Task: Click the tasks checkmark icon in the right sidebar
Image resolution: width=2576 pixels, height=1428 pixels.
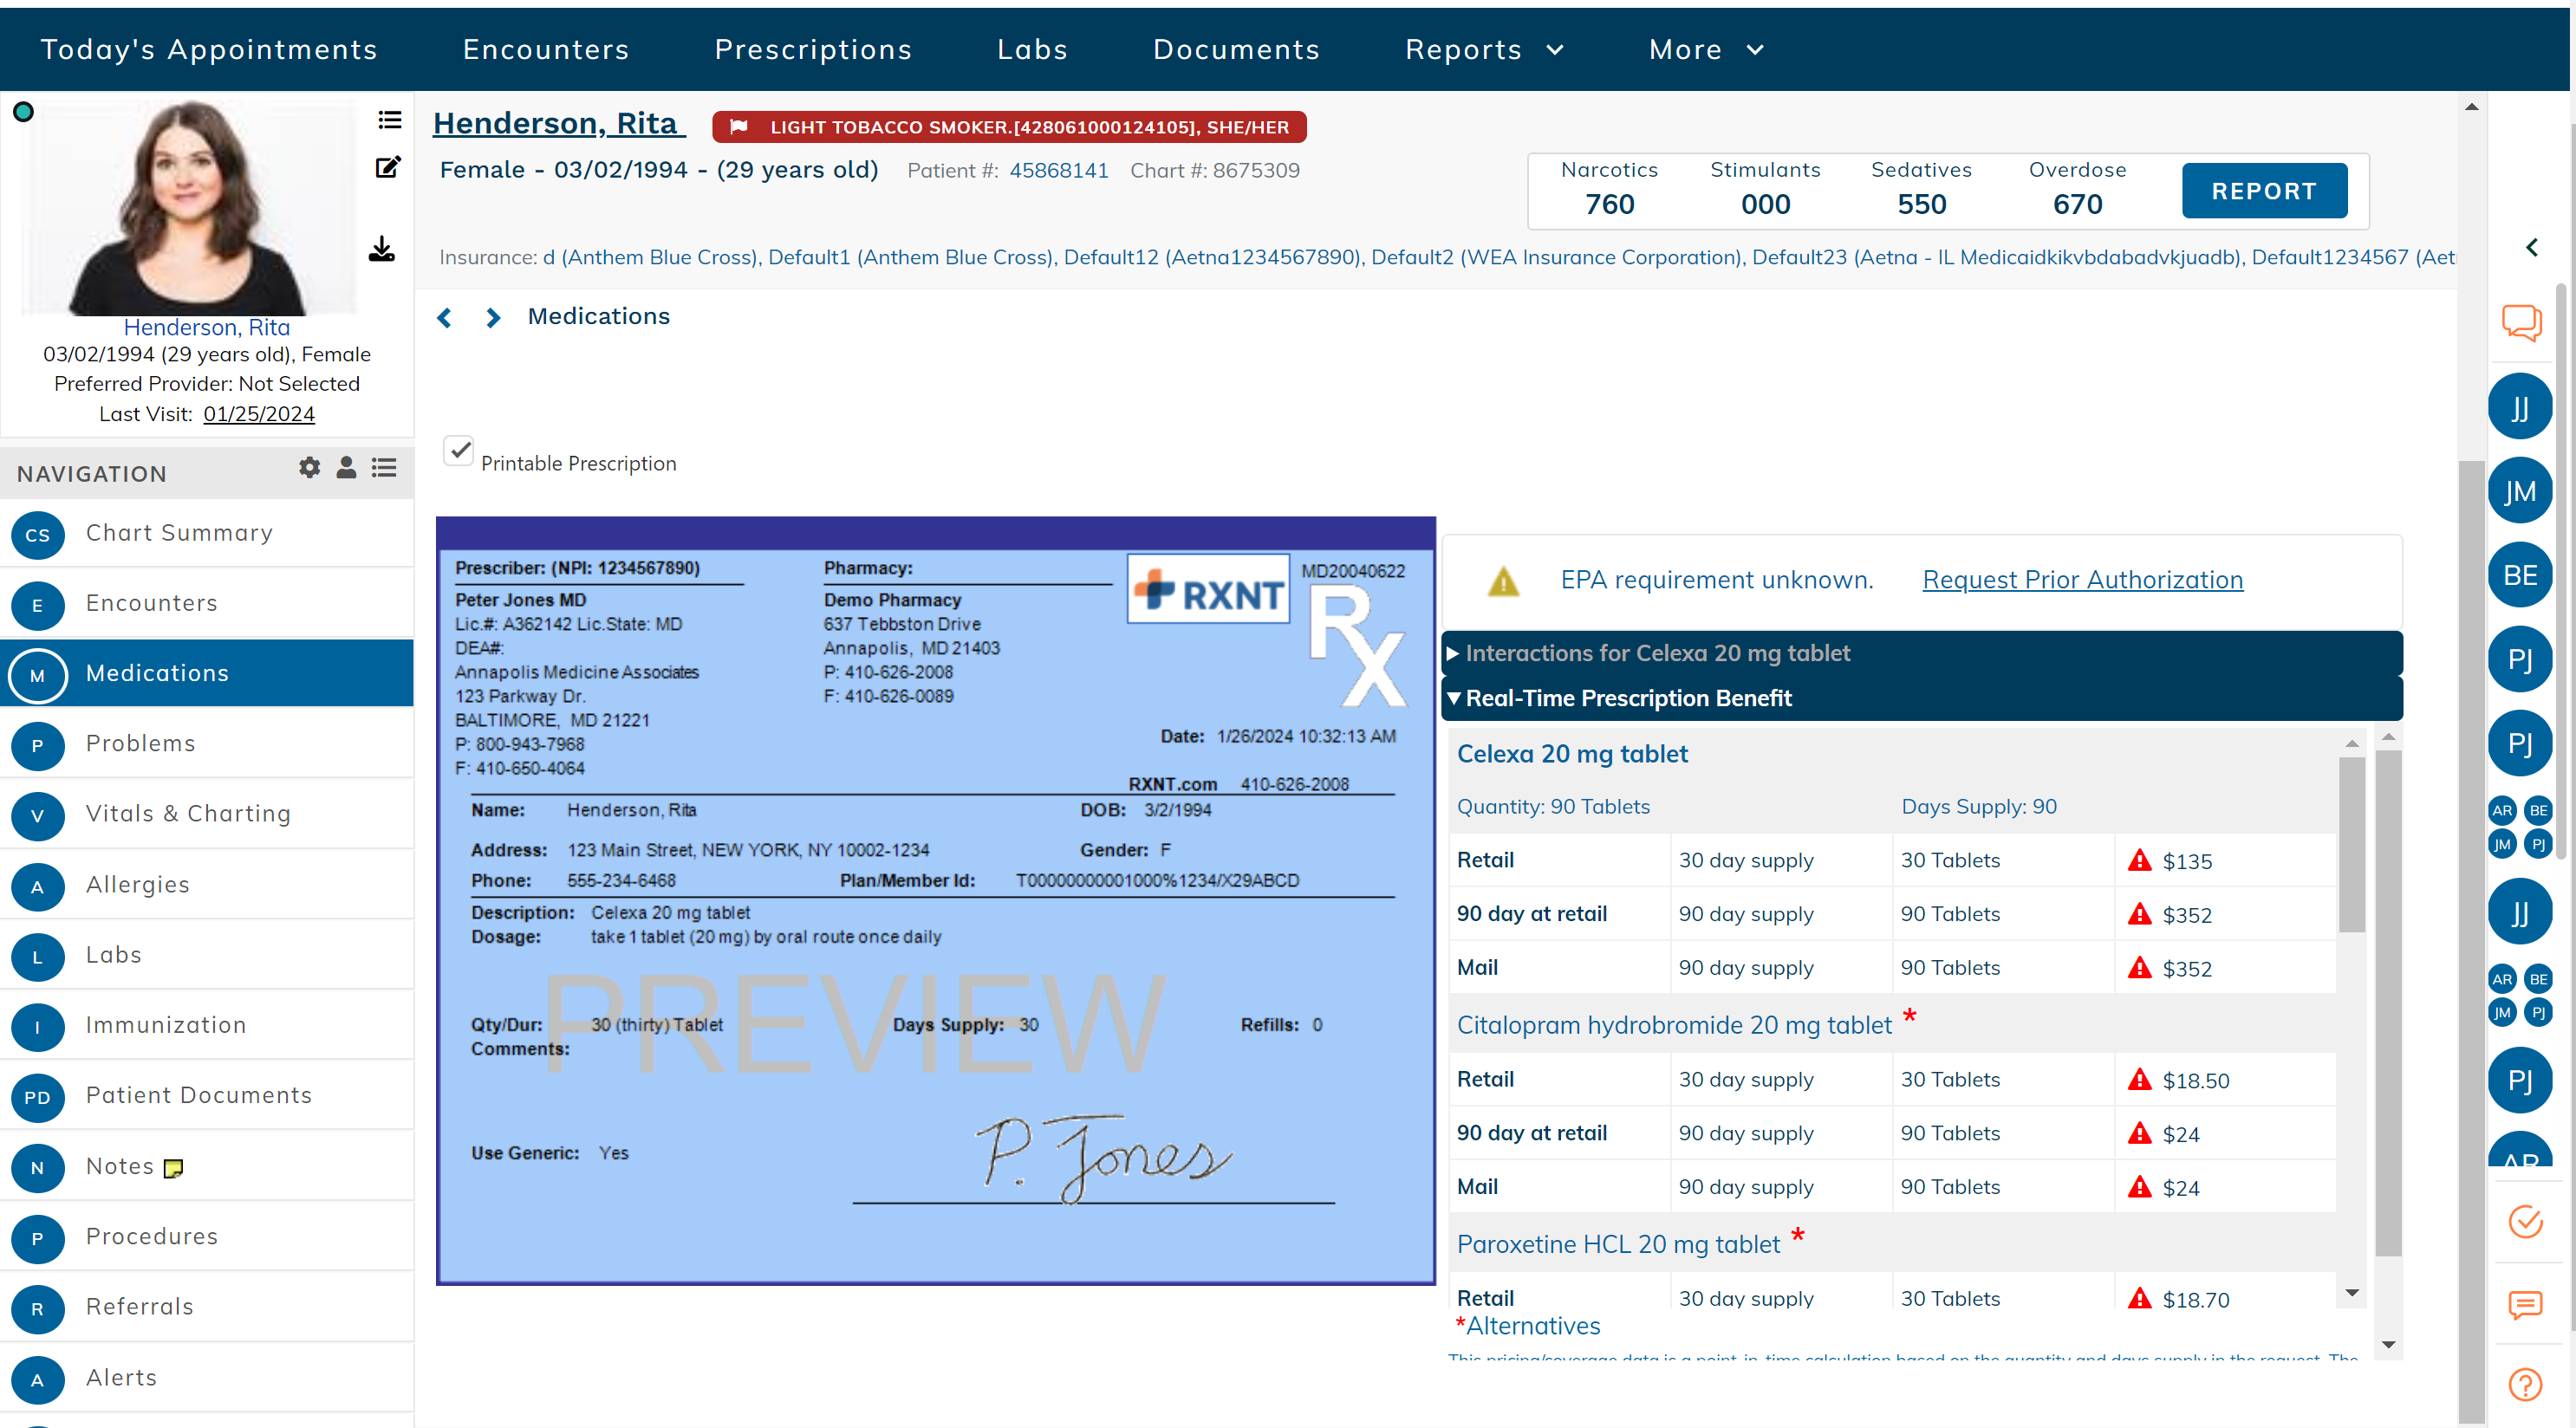Action: pos(2526,1221)
